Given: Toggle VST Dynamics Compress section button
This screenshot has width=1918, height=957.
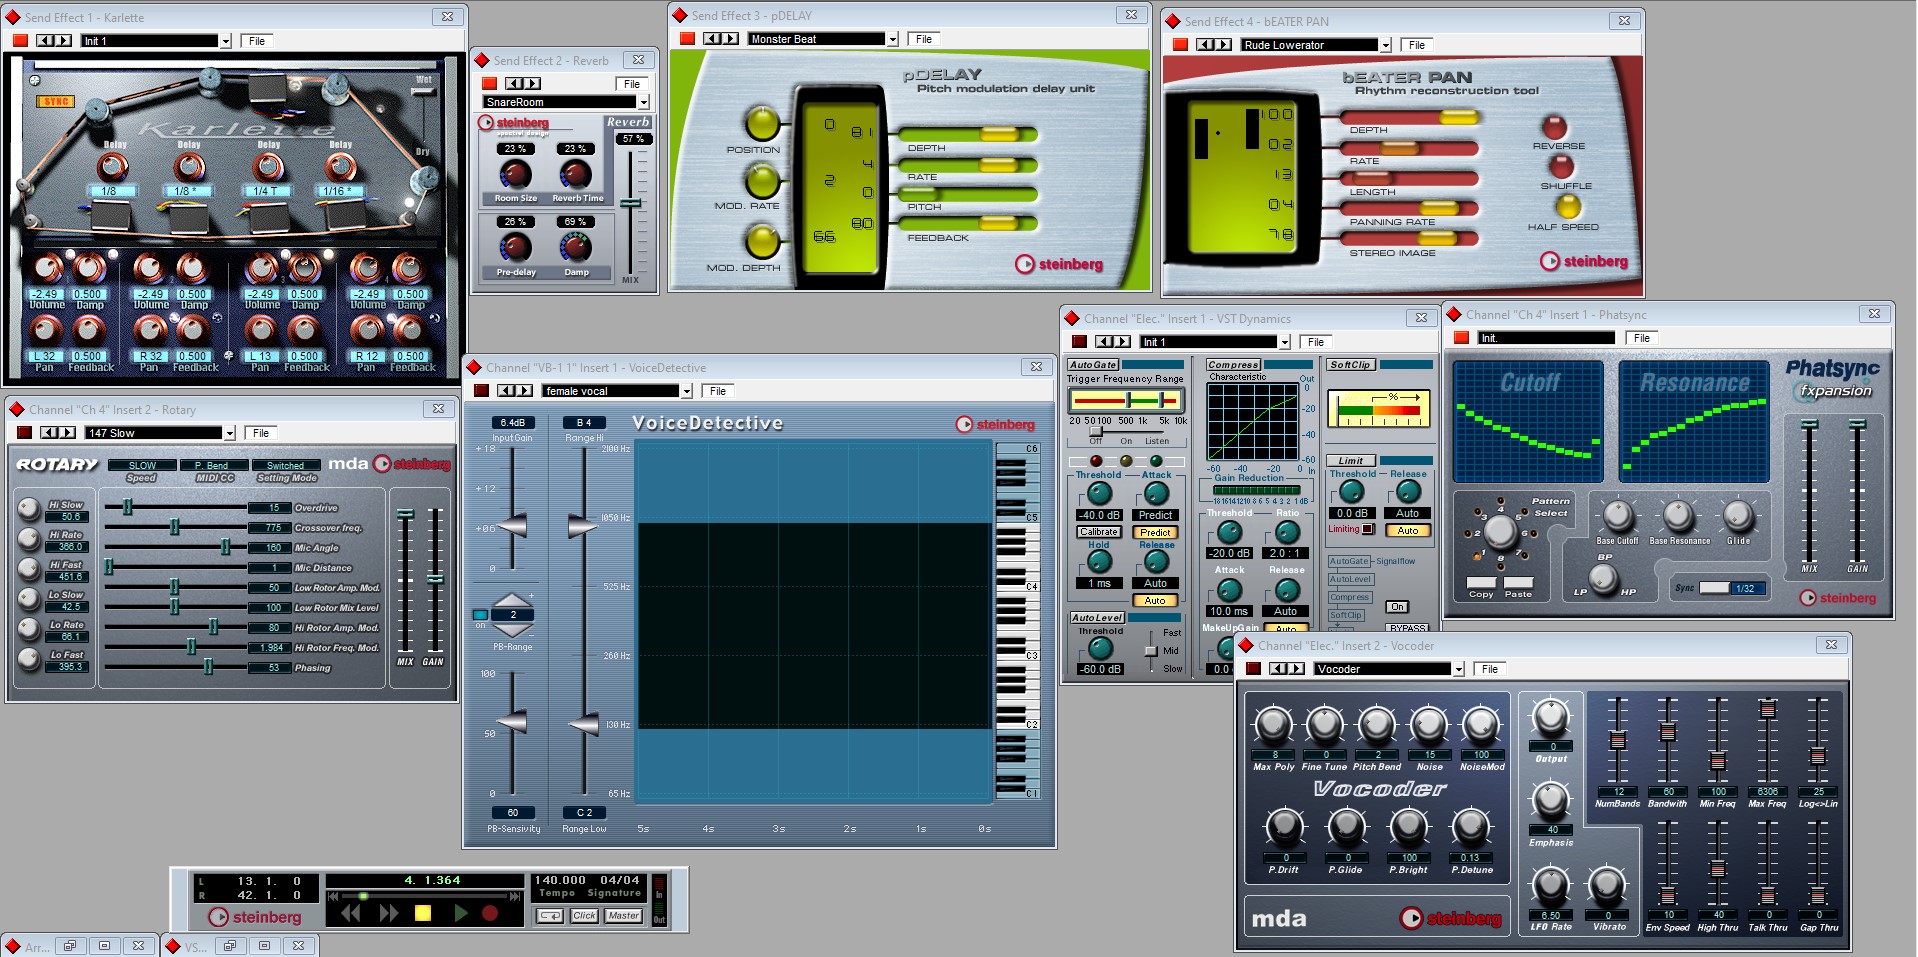Looking at the screenshot, I should 1233,365.
